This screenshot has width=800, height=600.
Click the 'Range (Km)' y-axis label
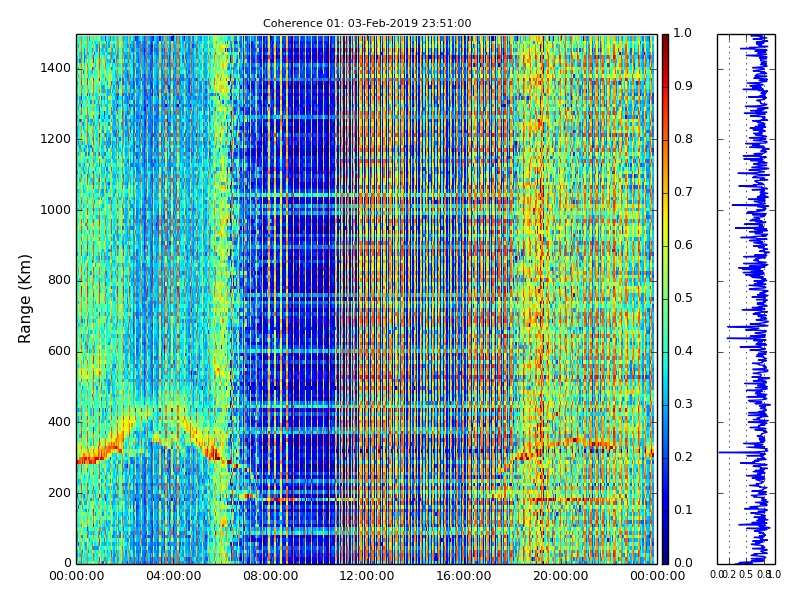pos(24,299)
